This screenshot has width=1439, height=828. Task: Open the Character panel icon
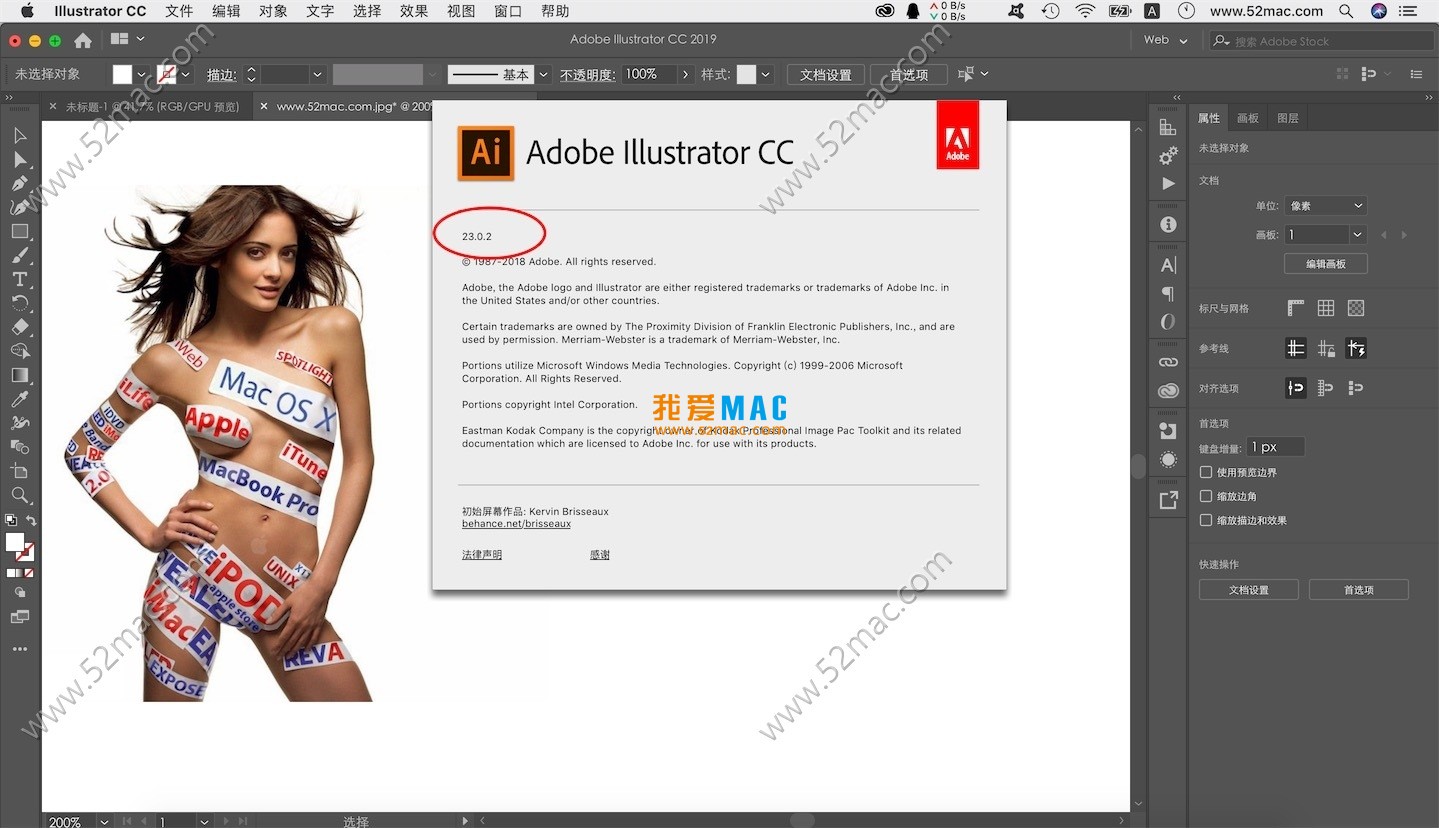(1168, 265)
